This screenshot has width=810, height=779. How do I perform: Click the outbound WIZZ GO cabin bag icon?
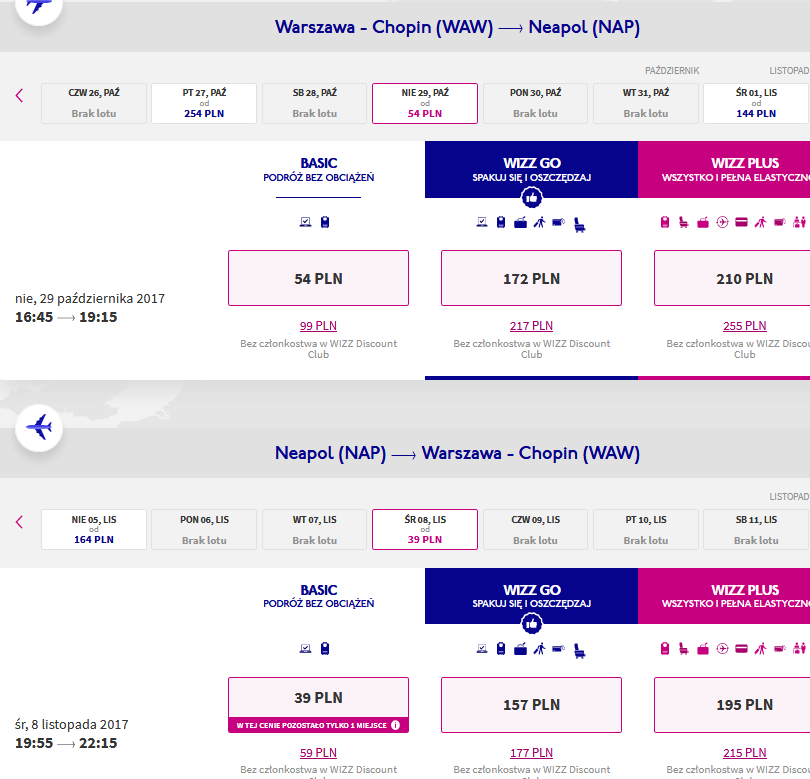pos(501,222)
